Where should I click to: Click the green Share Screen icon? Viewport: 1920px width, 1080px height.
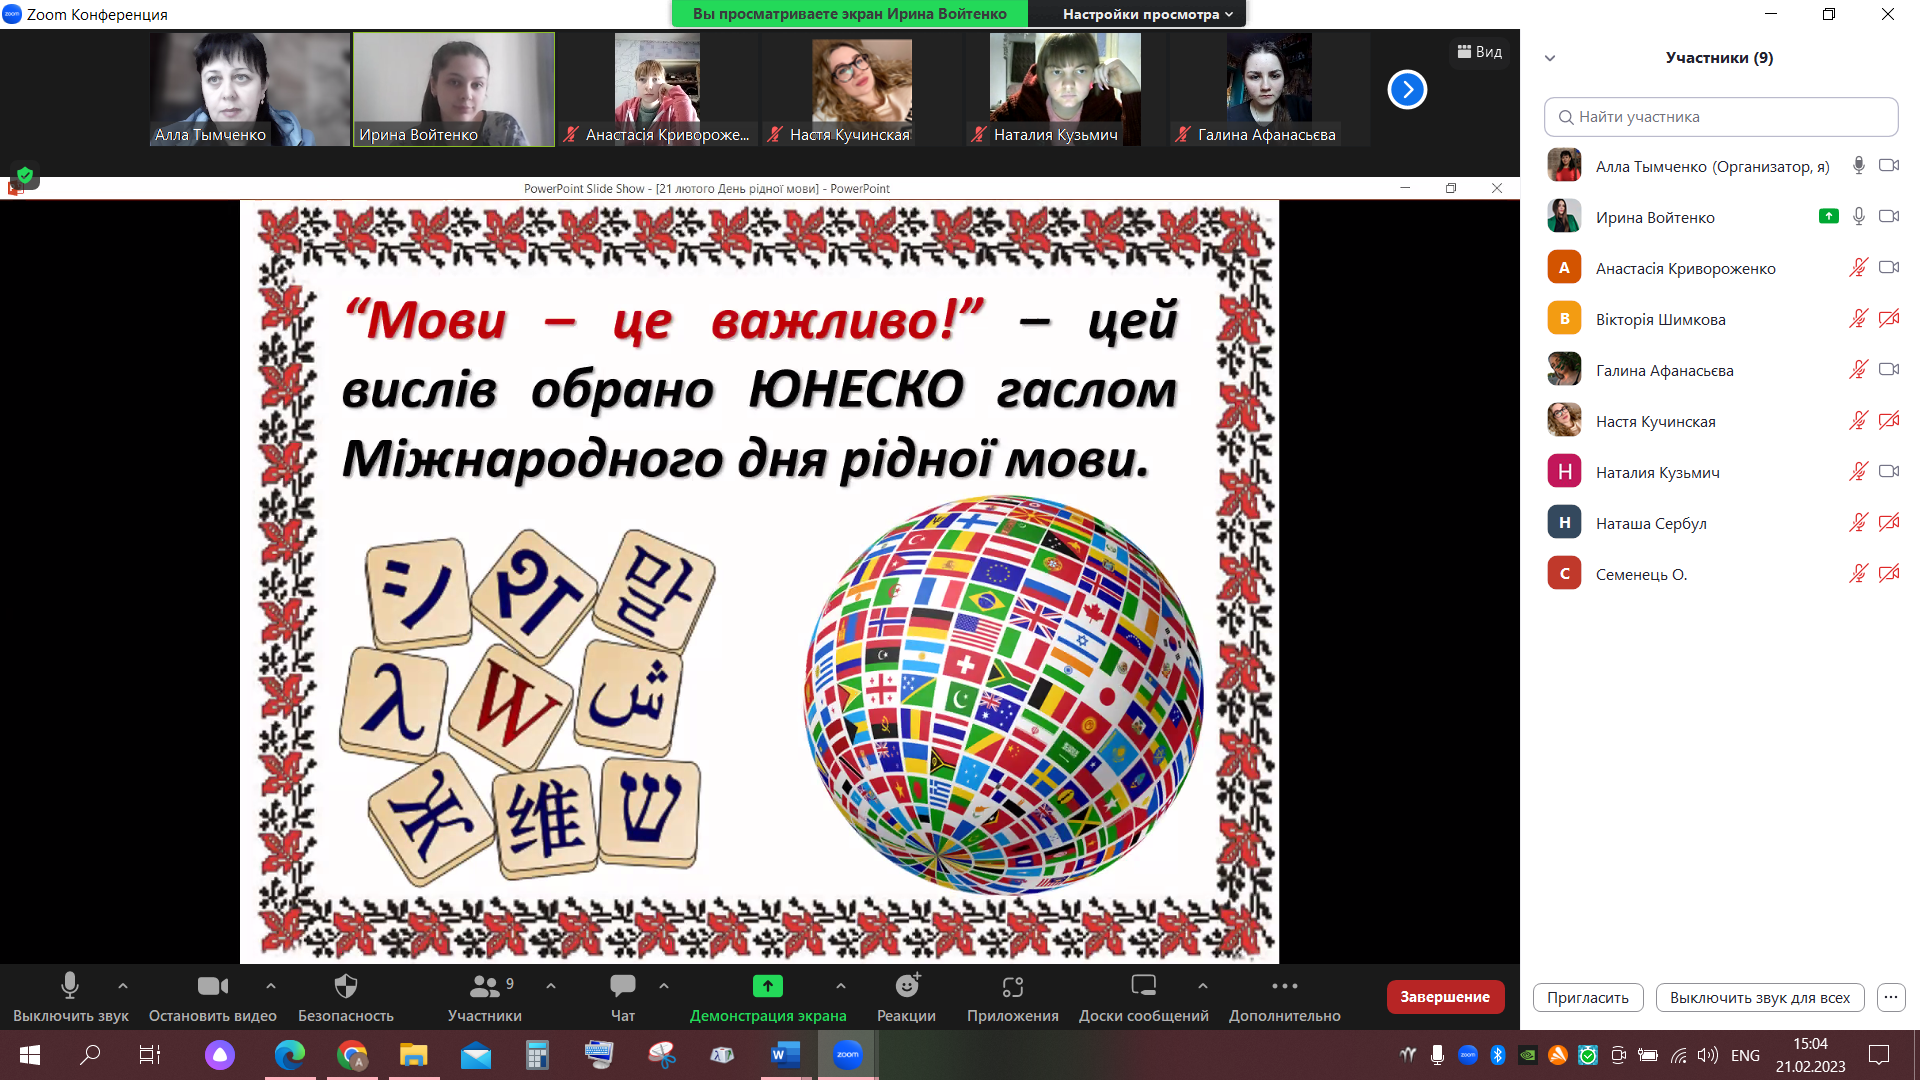tap(767, 987)
